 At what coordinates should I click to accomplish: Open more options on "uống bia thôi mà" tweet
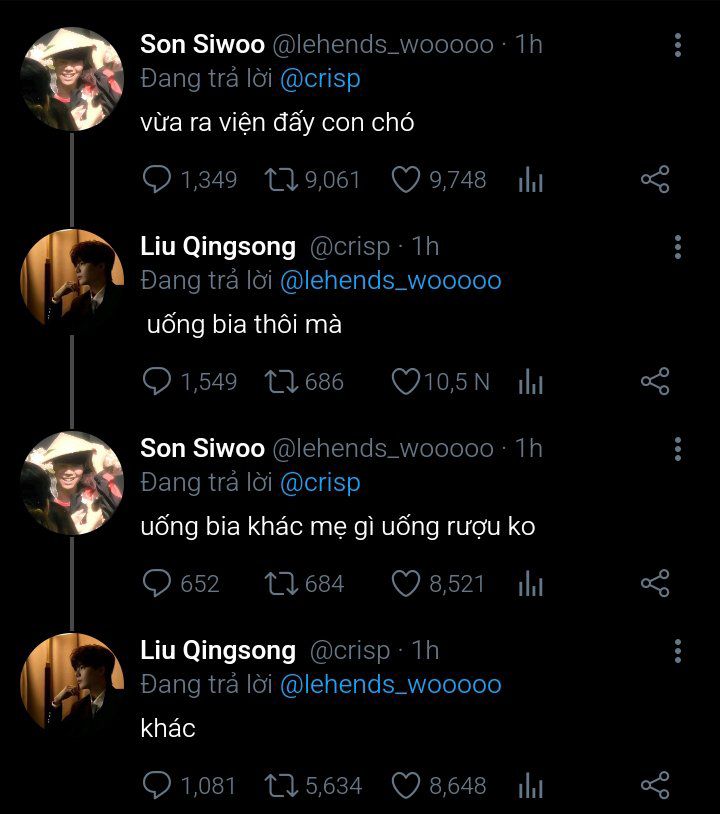point(678,247)
